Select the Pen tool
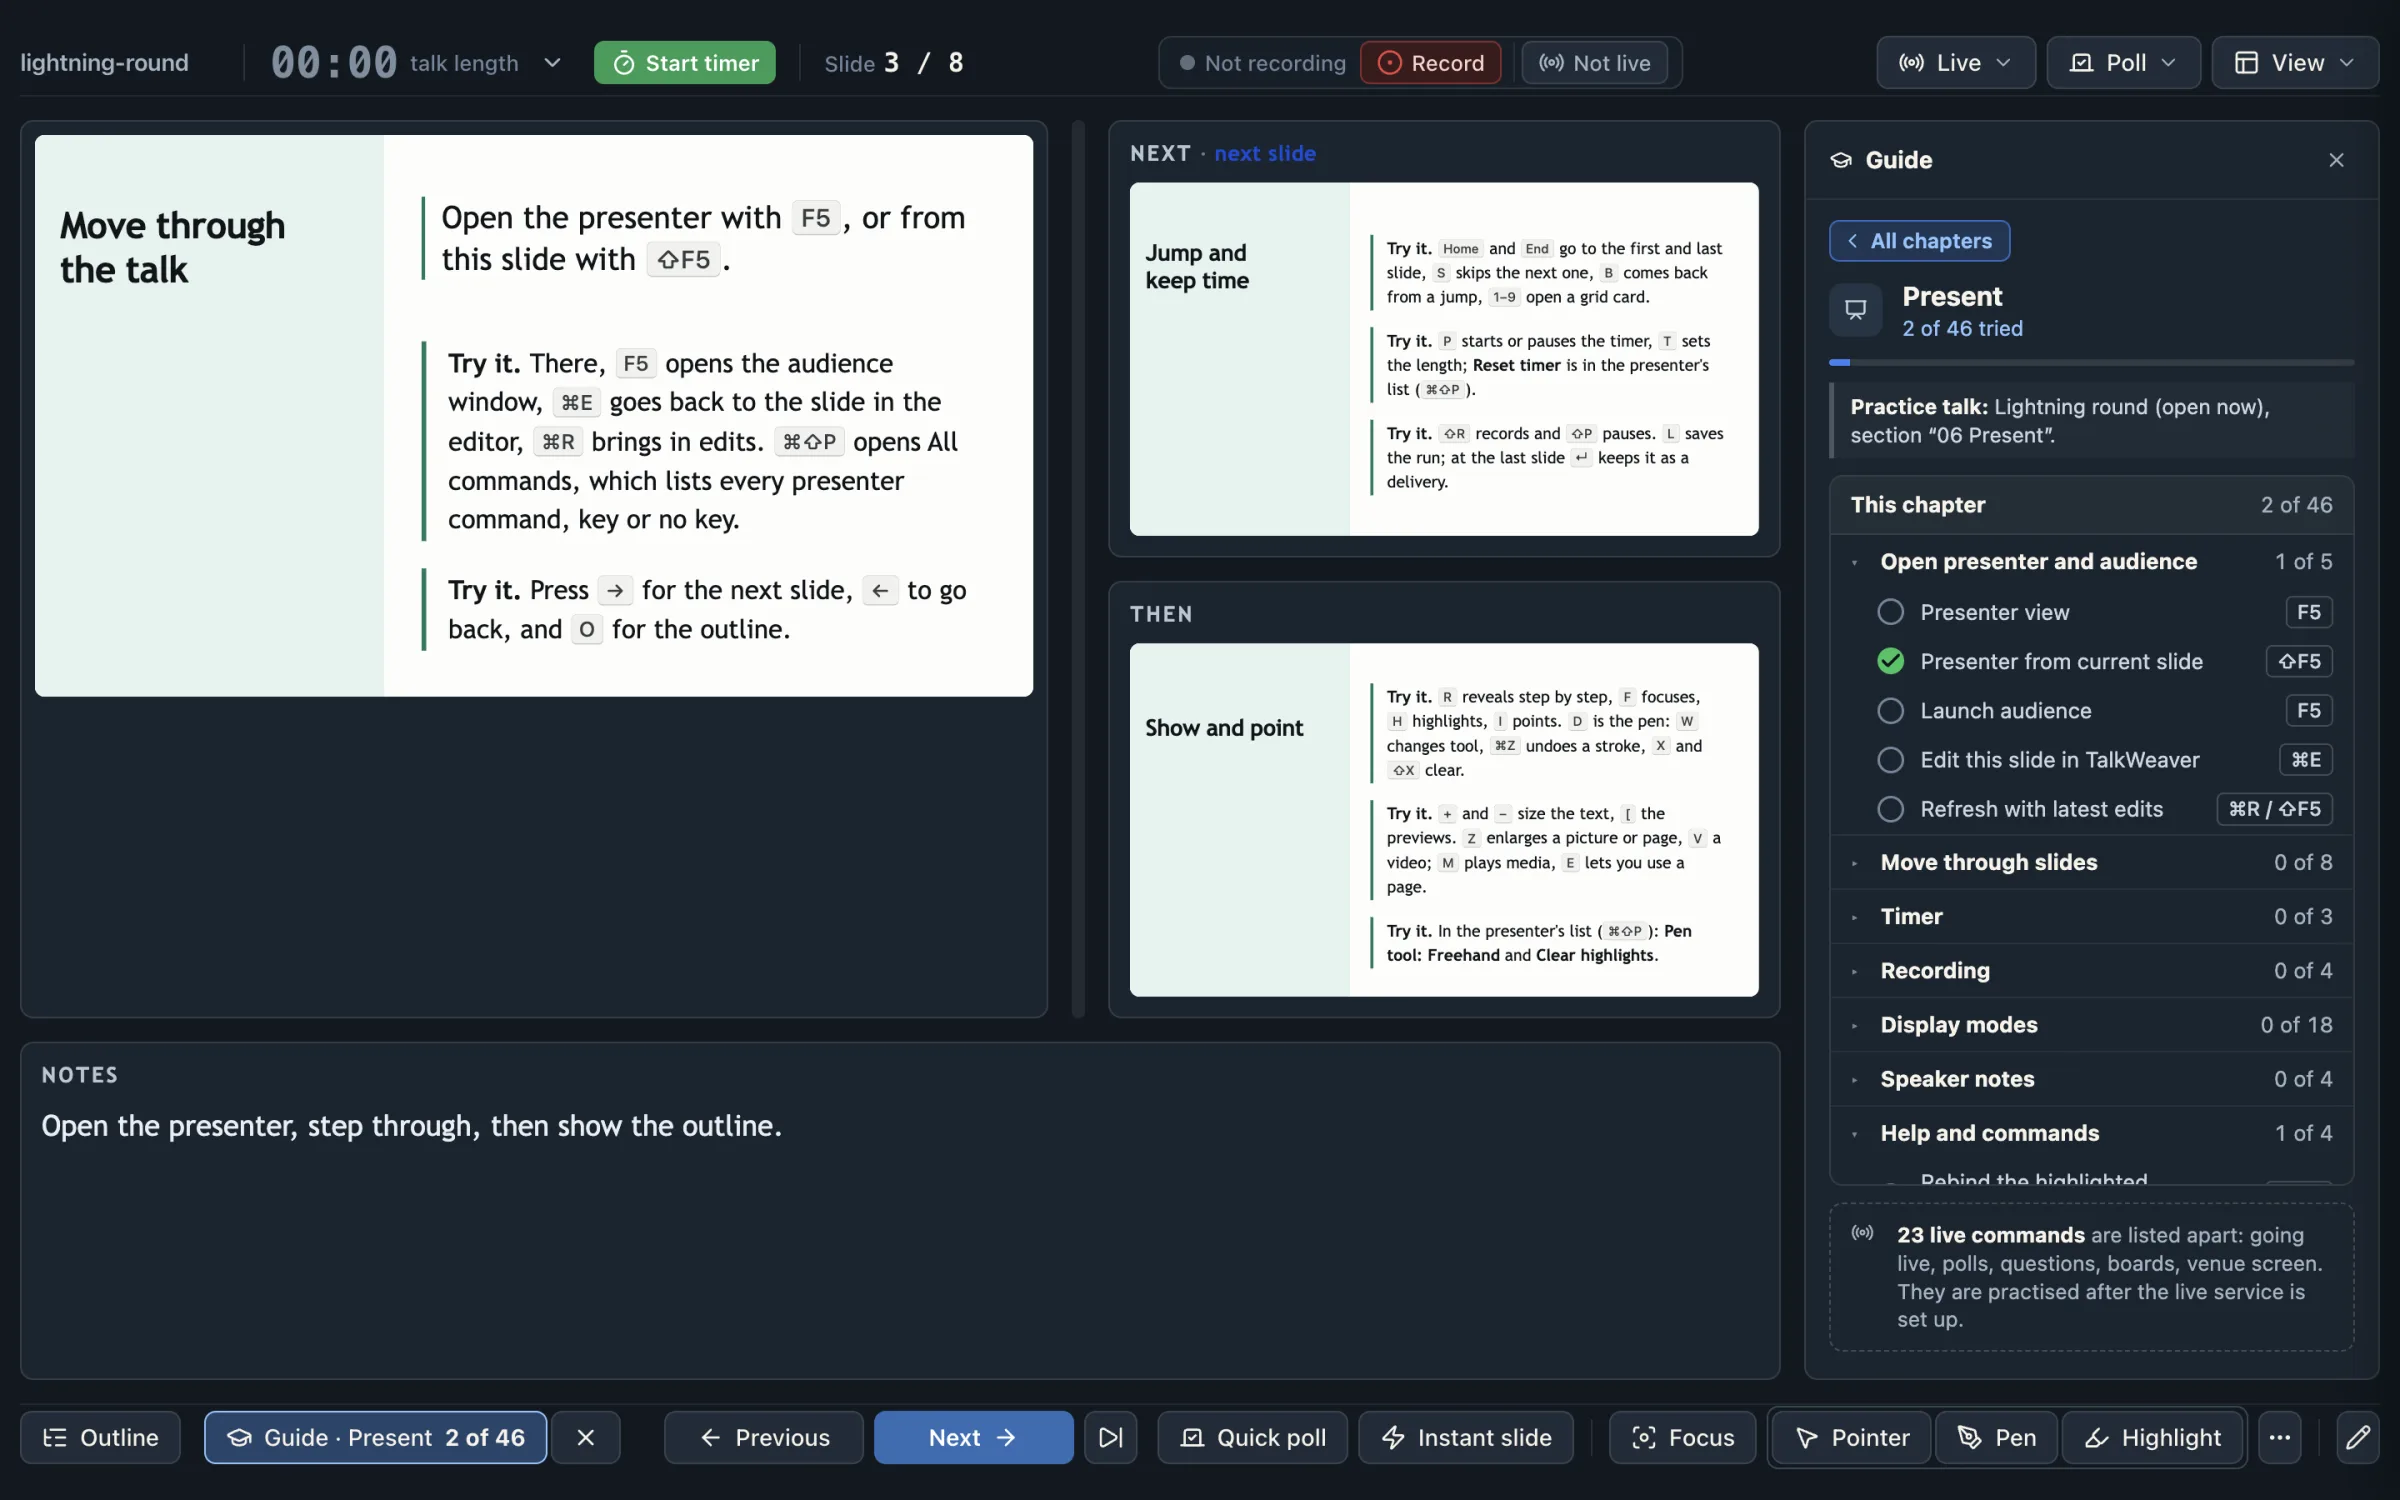The width and height of the screenshot is (2400, 1500). coord(1996,1437)
